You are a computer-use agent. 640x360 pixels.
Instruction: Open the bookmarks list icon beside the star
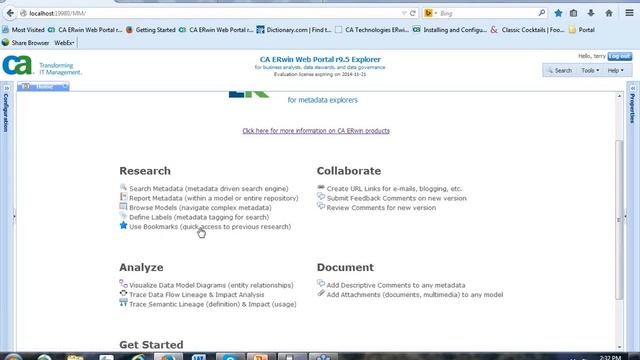pos(573,13)
